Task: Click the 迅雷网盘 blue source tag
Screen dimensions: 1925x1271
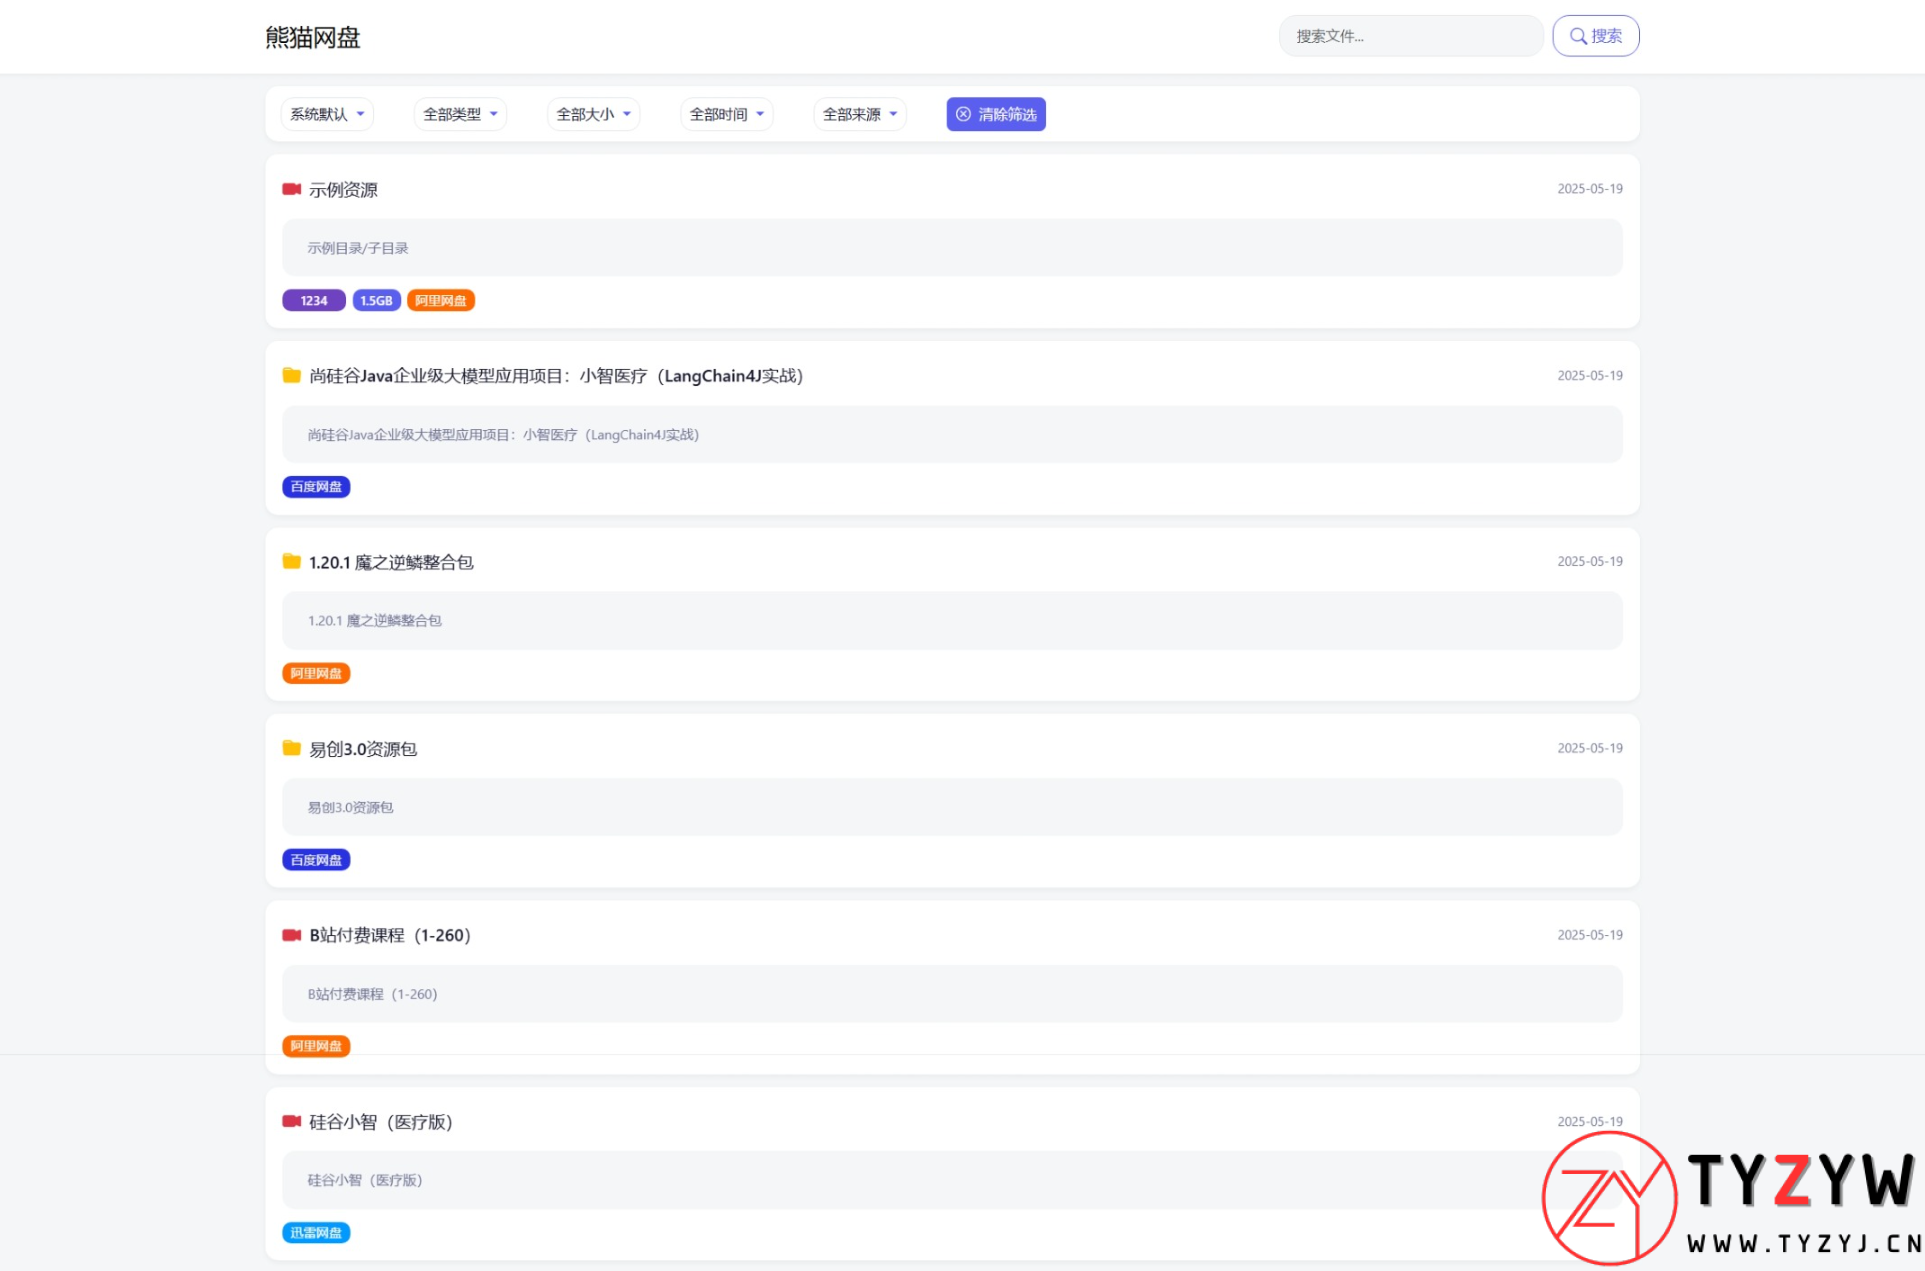Action: coord(316,1232)
